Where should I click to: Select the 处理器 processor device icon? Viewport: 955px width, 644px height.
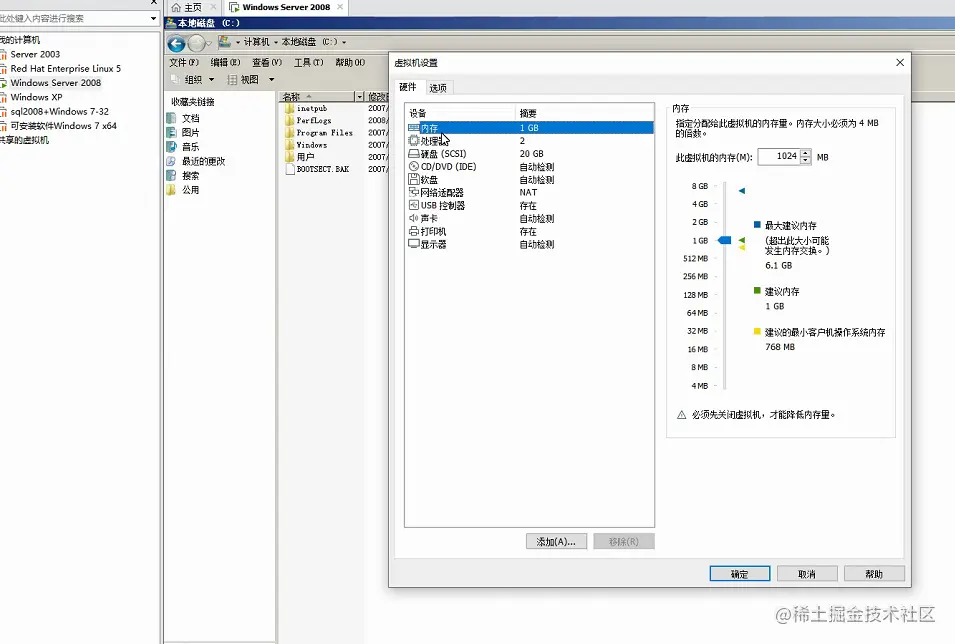pos(414,141)
